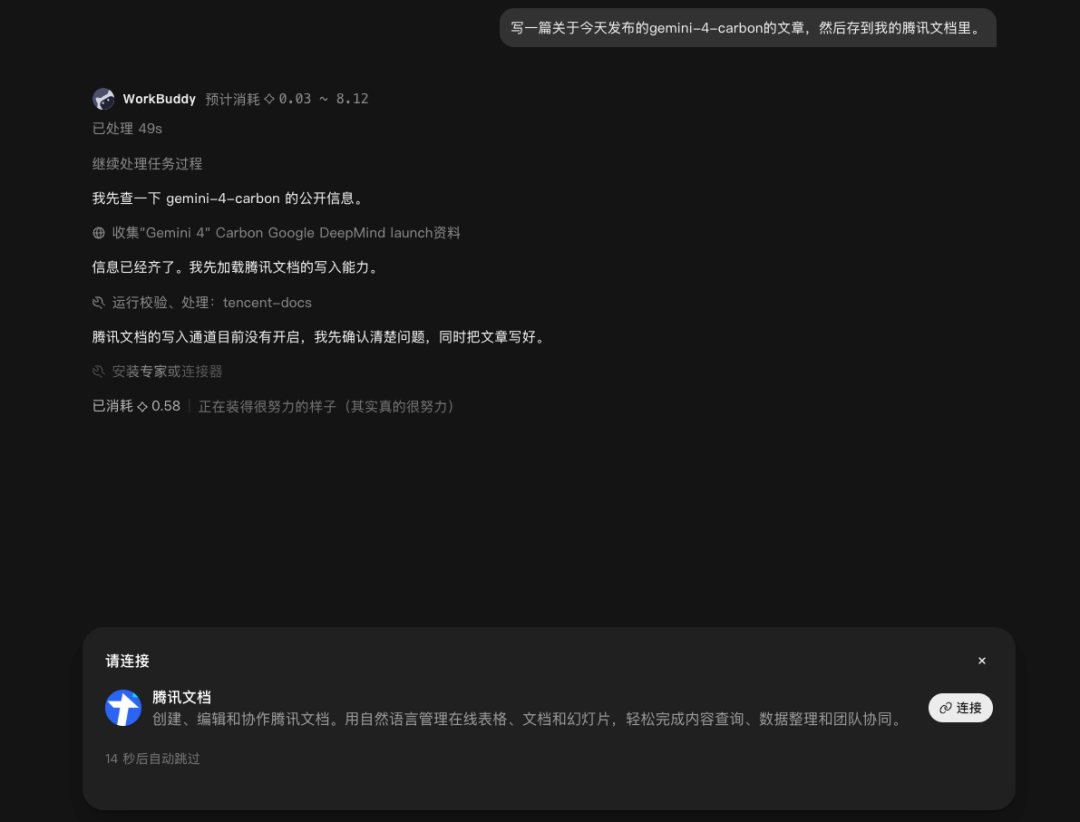Click the globe icon beside 收集 Gemini 4 资料
Screen dimensions: 1080x822
(98, 233)
